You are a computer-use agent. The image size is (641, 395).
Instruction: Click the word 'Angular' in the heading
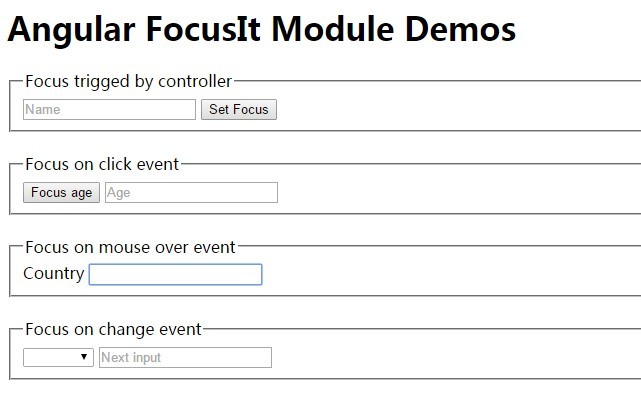[x=71, y=31]
